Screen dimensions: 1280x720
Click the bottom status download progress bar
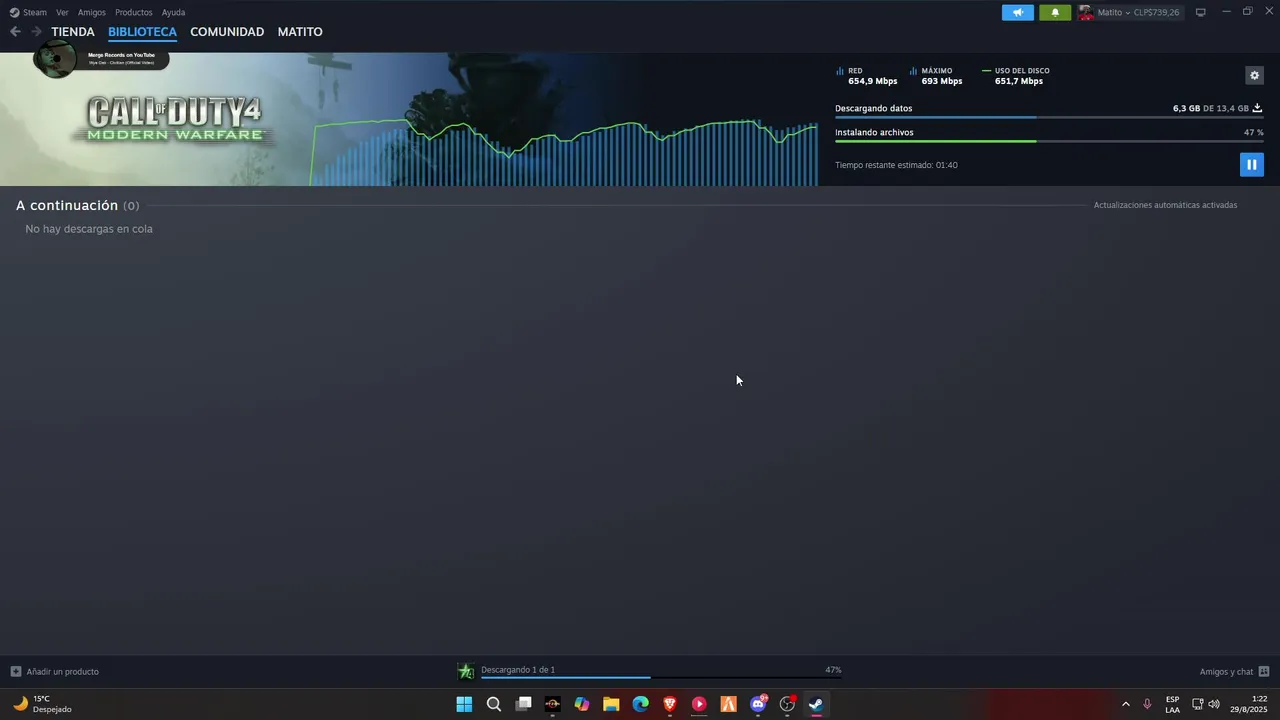click(x=661, y=678)
